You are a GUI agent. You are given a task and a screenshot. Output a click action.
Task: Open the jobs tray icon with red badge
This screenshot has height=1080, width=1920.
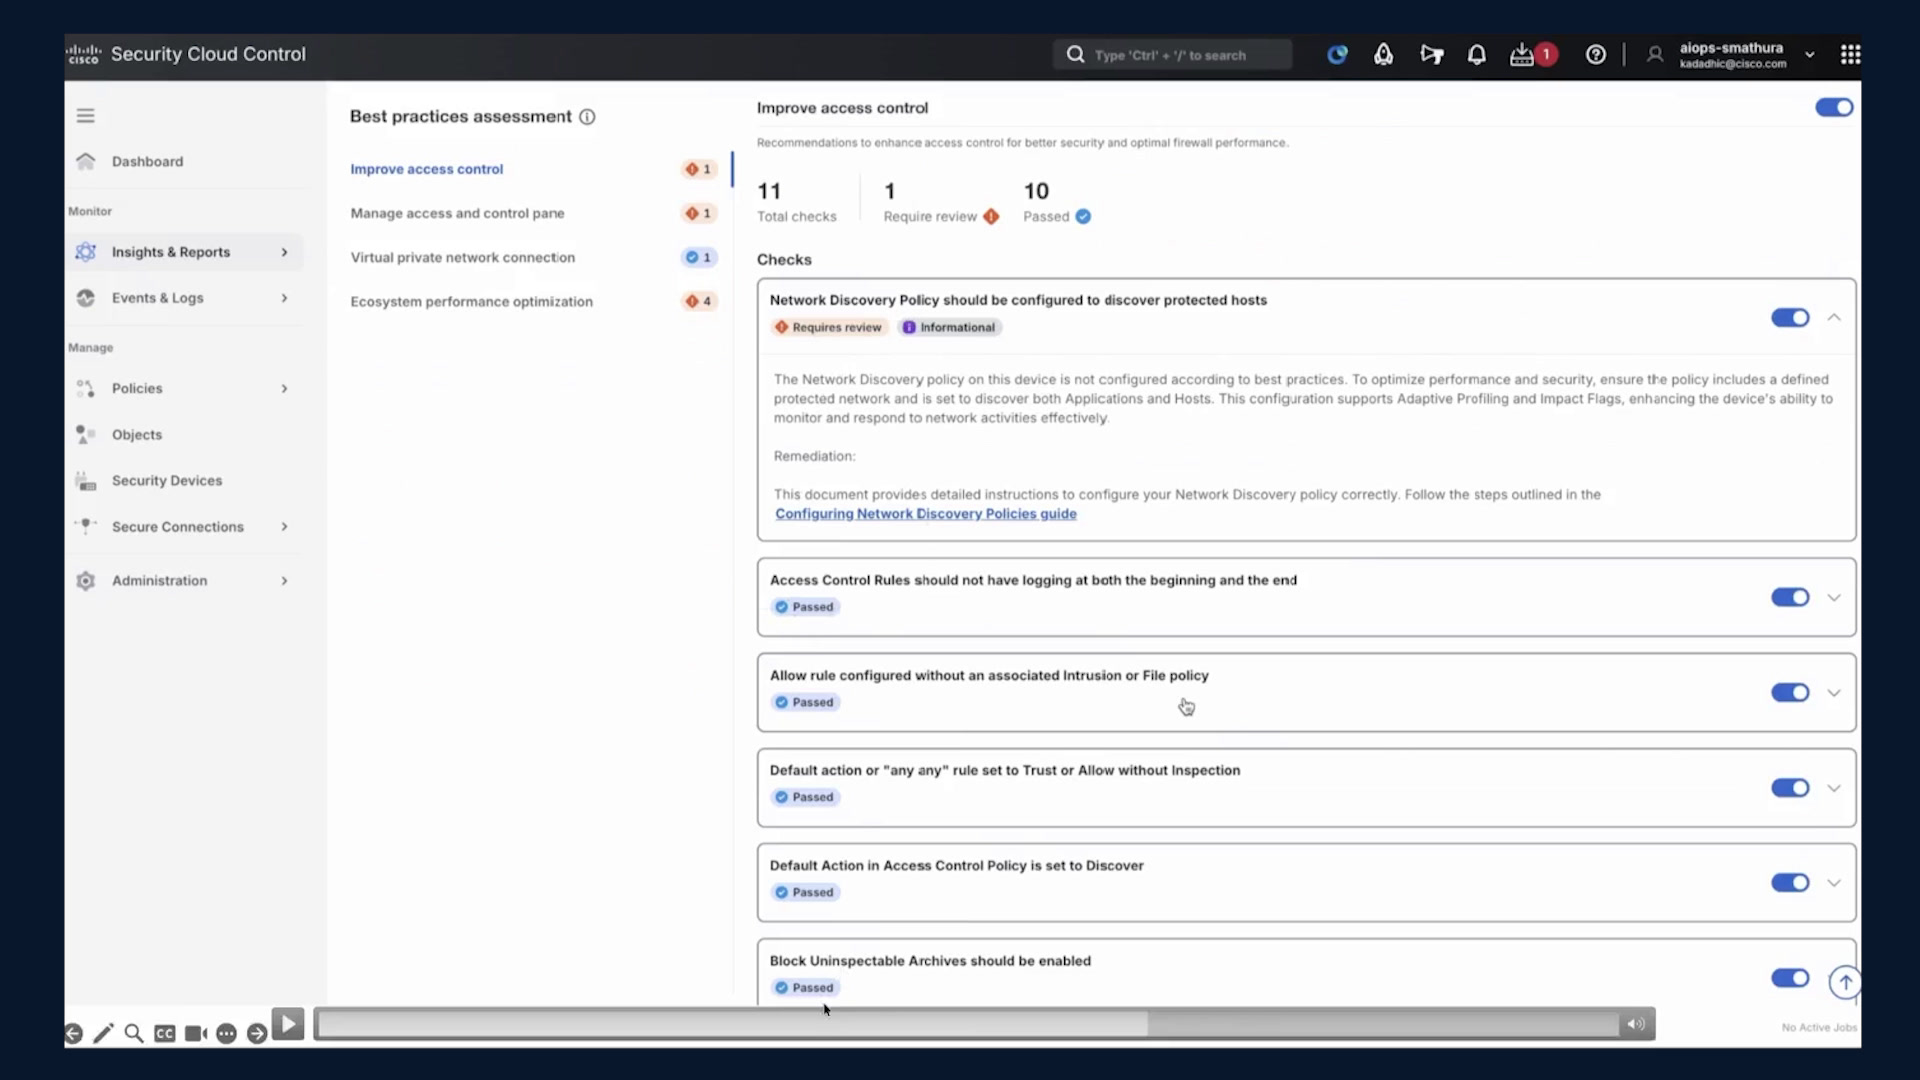pyautogui.click(x=1532, y=55)
